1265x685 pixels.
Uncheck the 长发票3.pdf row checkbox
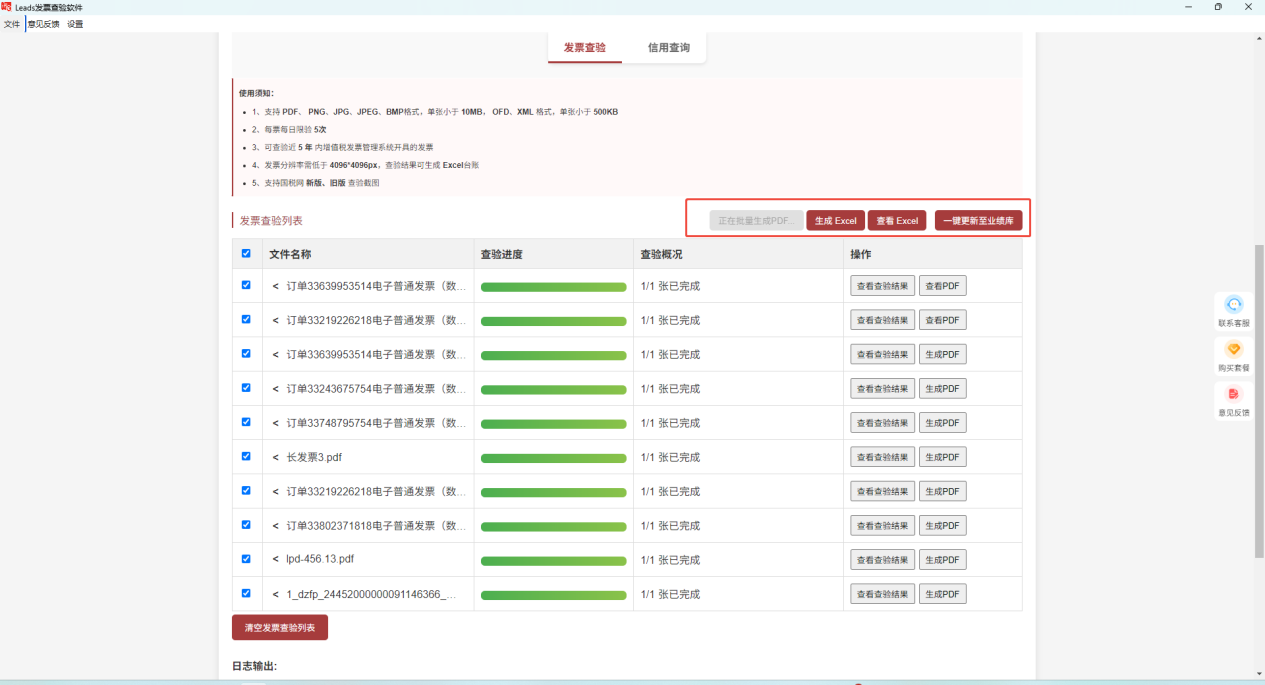coord(246,456)
